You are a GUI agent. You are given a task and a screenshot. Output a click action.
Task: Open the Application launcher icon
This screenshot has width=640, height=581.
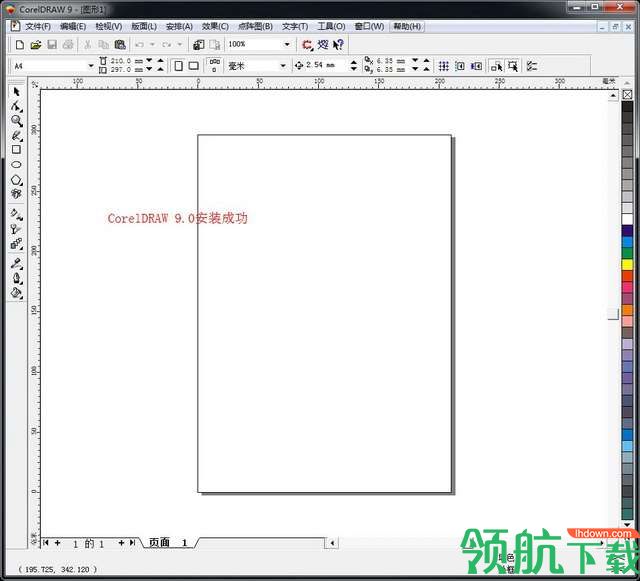click(307, 45)
